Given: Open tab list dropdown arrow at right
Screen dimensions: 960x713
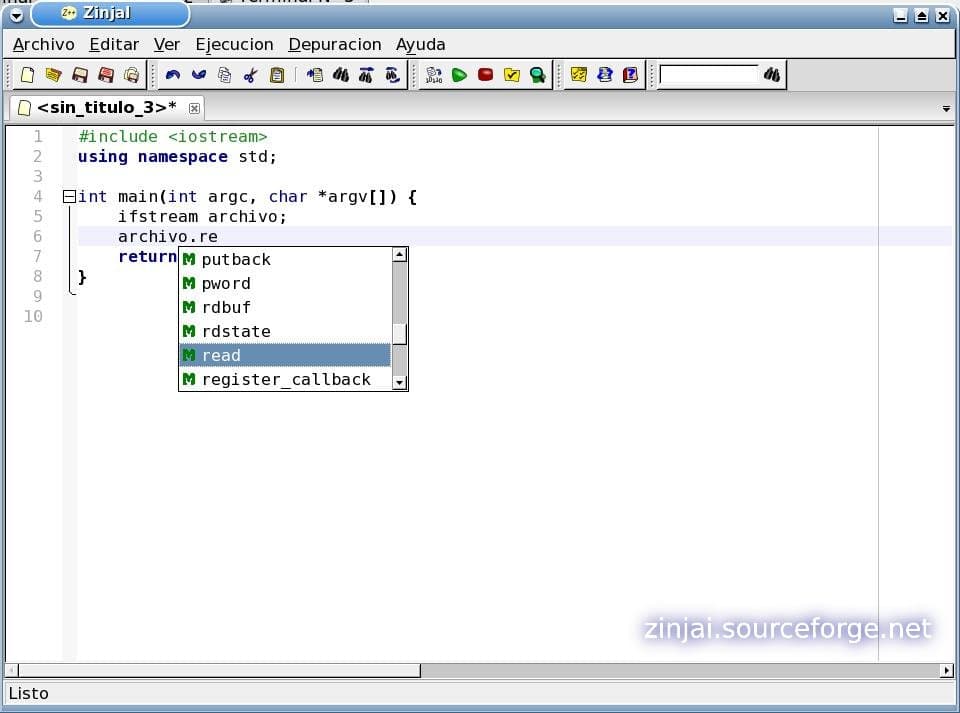Looking at the screenshot, I should [x=946, y=108].
